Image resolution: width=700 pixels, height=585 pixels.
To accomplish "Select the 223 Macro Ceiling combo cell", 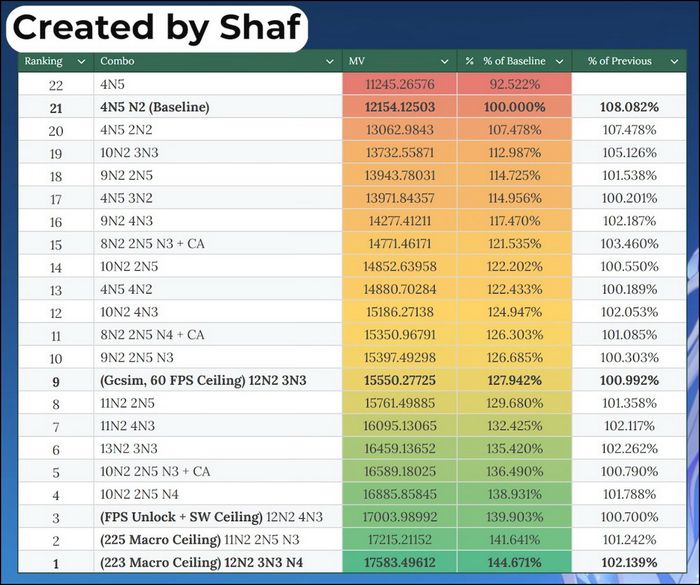I will [x=218, y=562].
